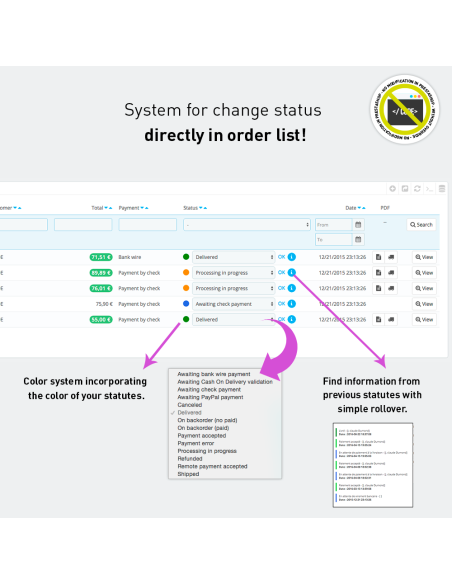Click green status dot of 71,51 € order
The image size is (452, 584).
[x=186, y=257]
